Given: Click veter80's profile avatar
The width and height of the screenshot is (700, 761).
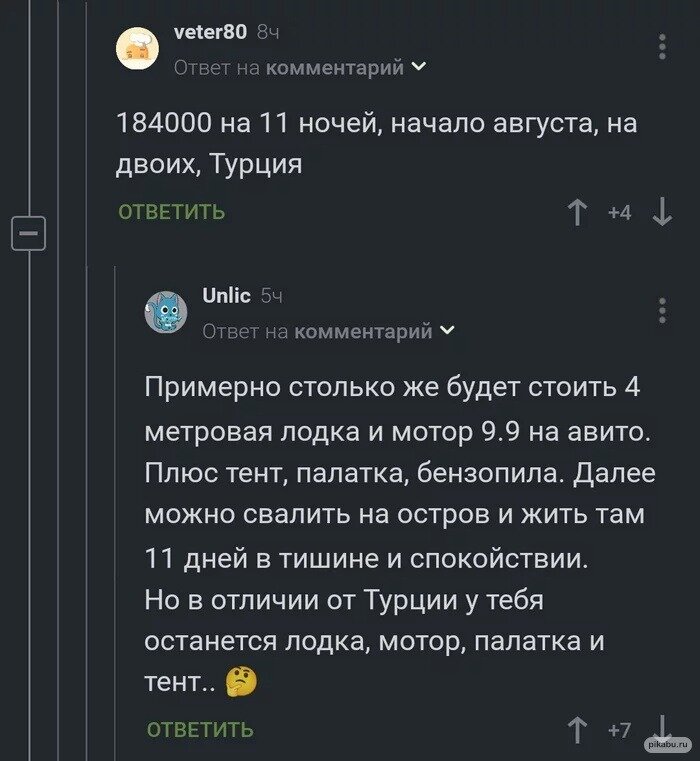Looking at the screenshot, I should pyautogui.click(x=137, y=48).
